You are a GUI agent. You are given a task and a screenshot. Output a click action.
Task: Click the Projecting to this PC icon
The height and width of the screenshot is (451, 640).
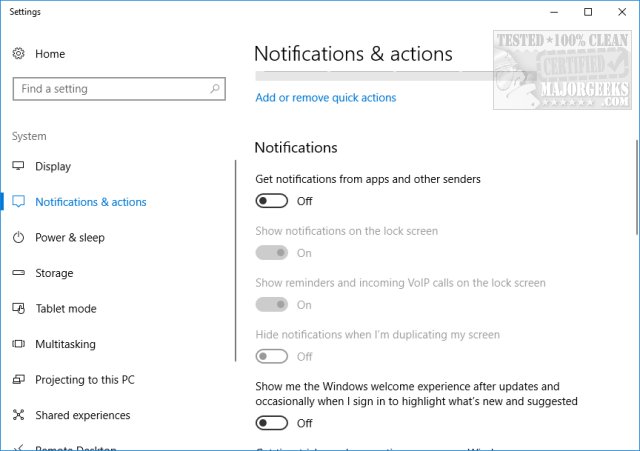click(19, 380)
